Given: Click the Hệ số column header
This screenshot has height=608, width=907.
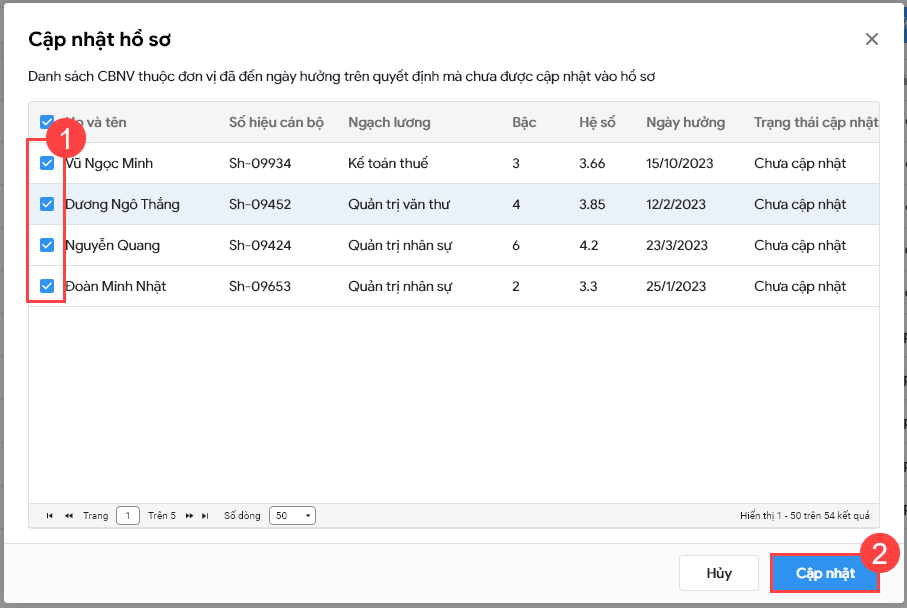Looking at the screenshot, I should [x=597, y=122].
